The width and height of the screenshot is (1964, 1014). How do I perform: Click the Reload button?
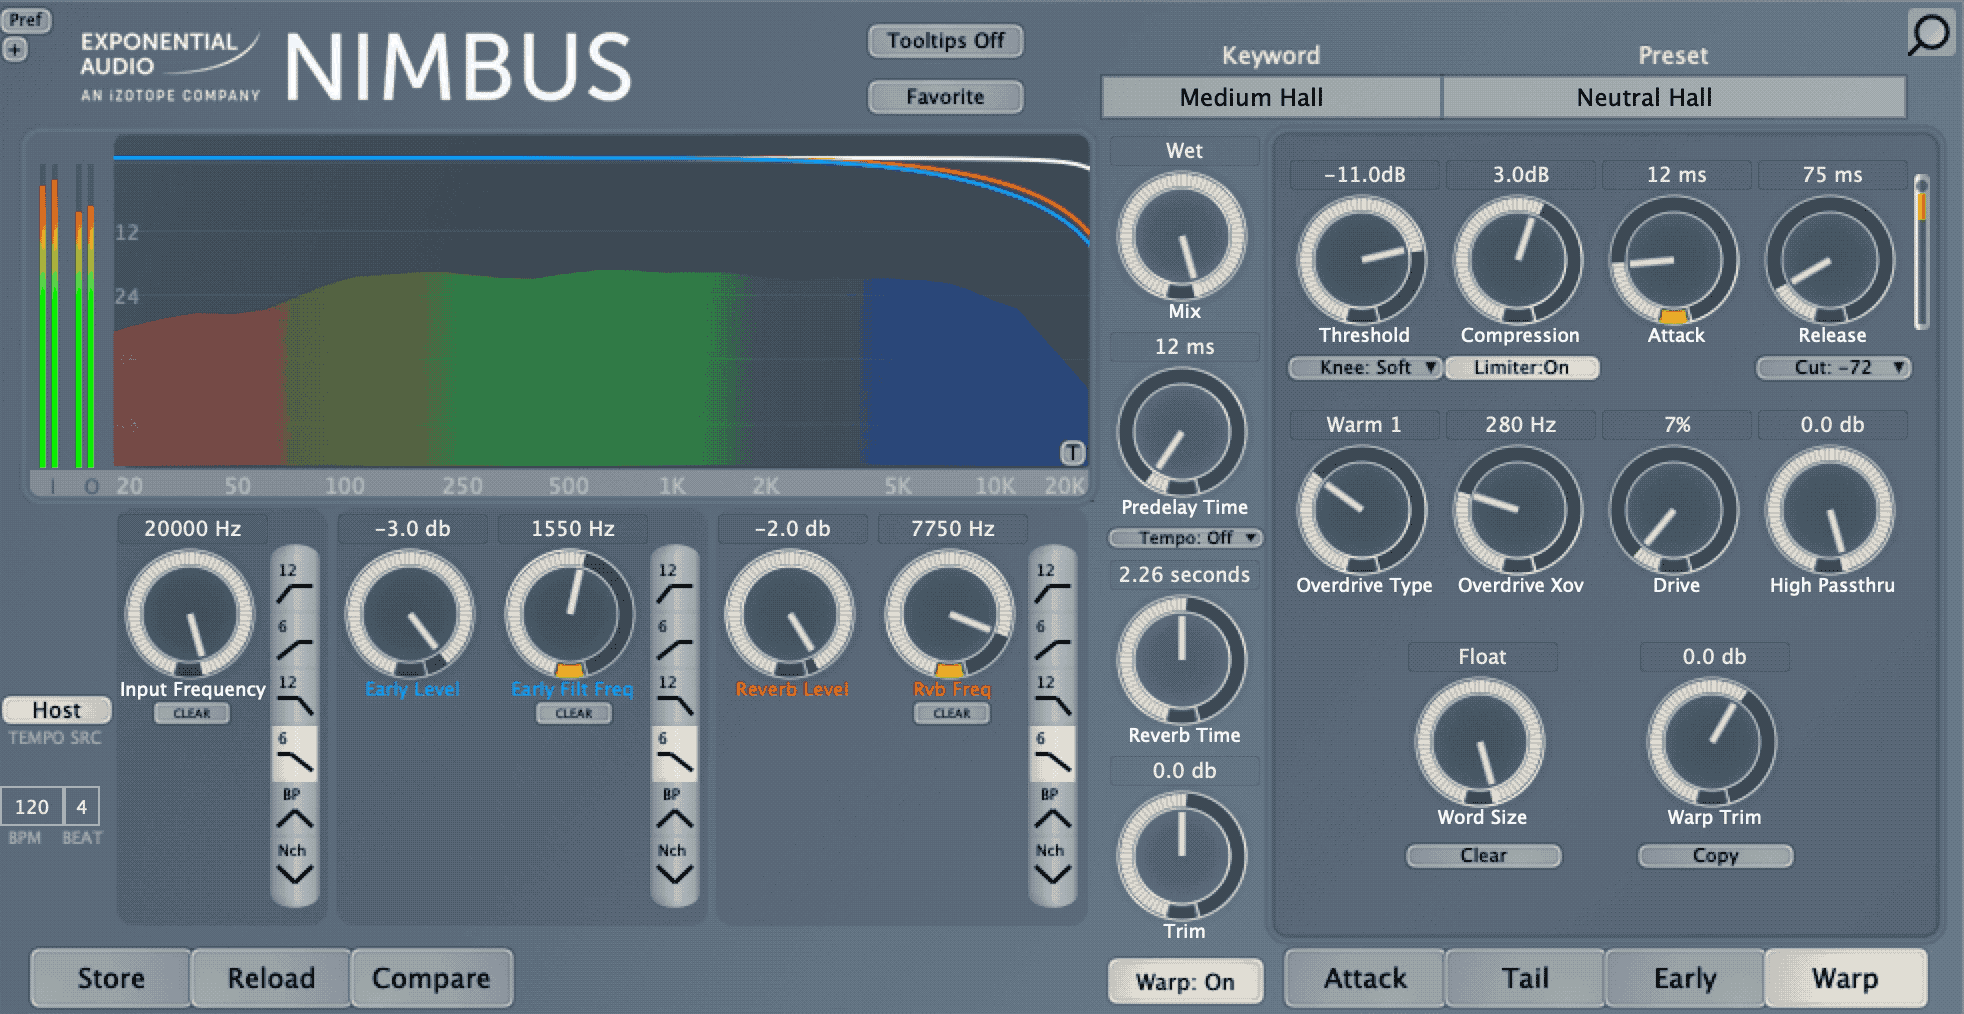point(271,978)
